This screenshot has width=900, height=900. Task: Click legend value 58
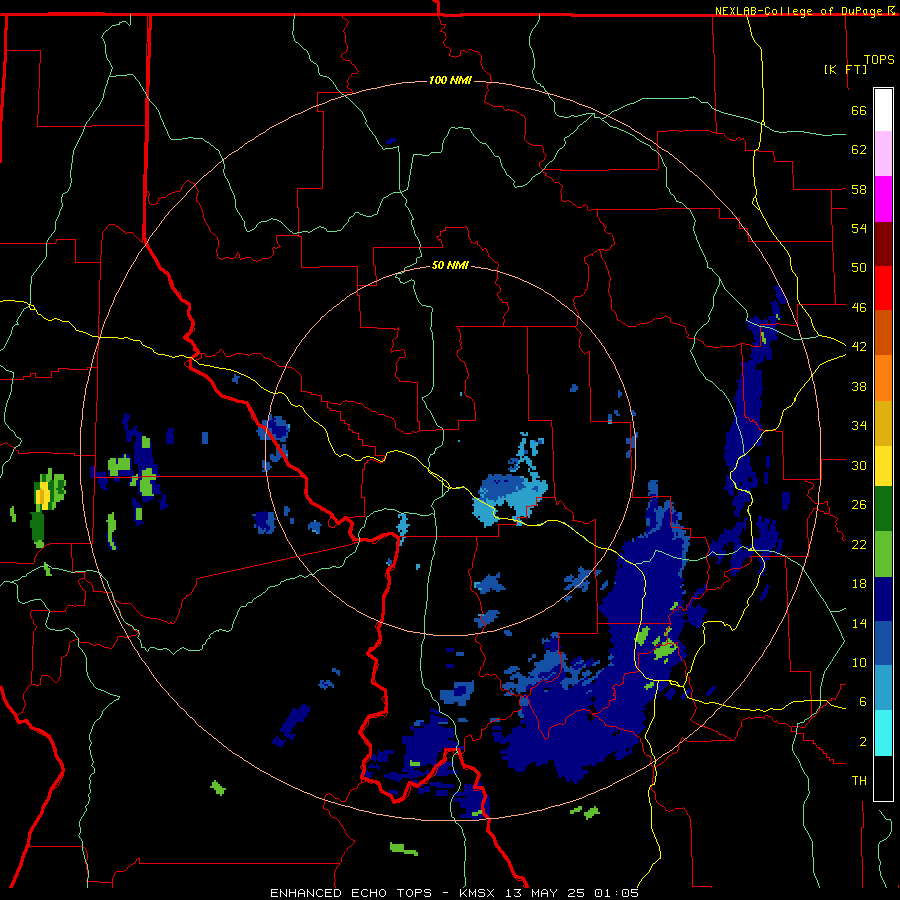click(x=859, y=189)
